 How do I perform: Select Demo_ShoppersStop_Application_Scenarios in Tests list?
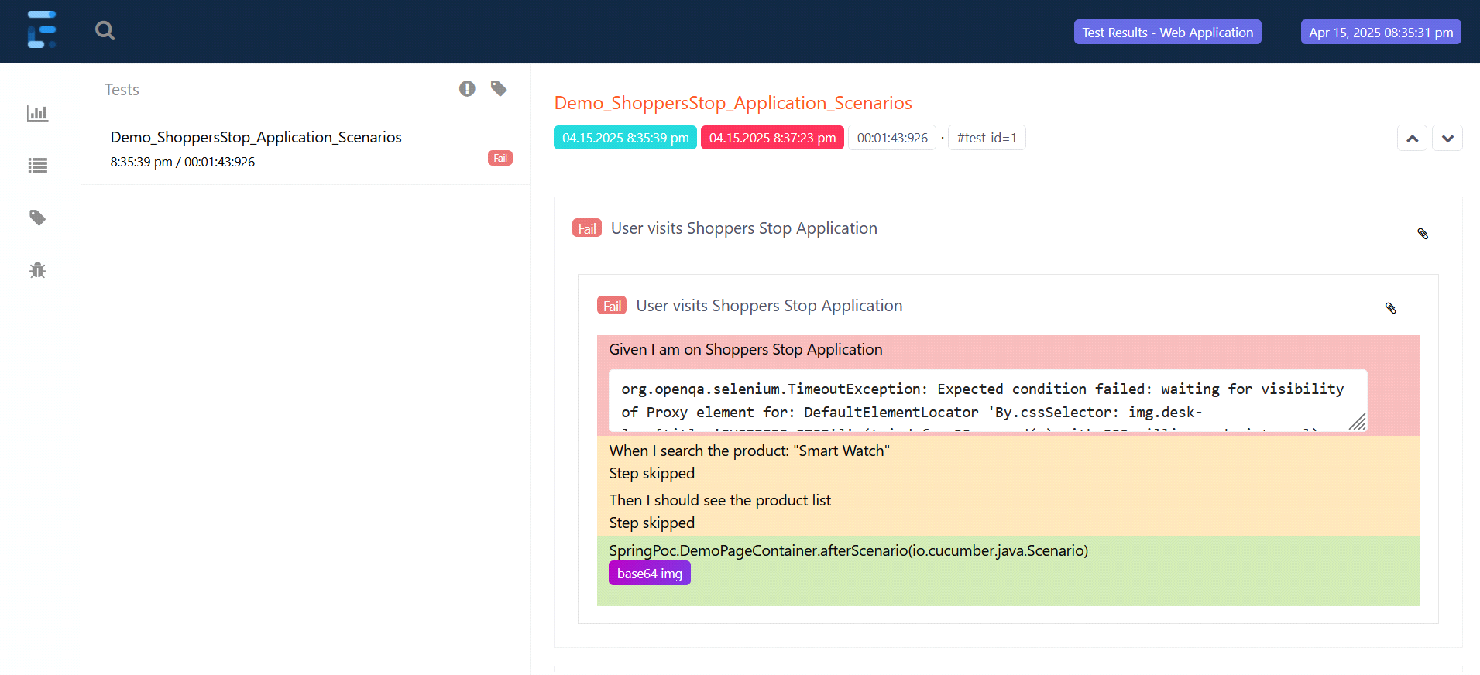[256, 137]
